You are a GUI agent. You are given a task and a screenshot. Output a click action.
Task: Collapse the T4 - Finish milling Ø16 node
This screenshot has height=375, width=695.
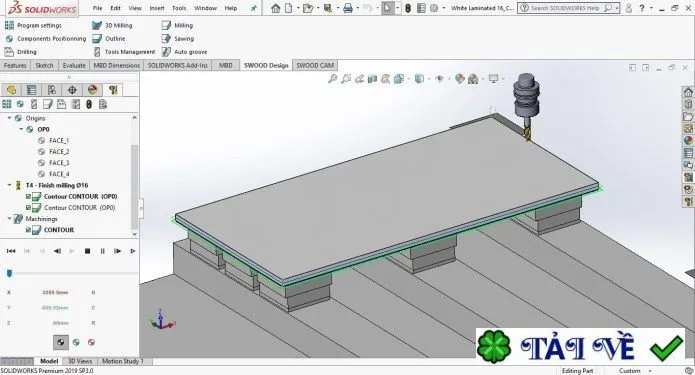(9, 185)
